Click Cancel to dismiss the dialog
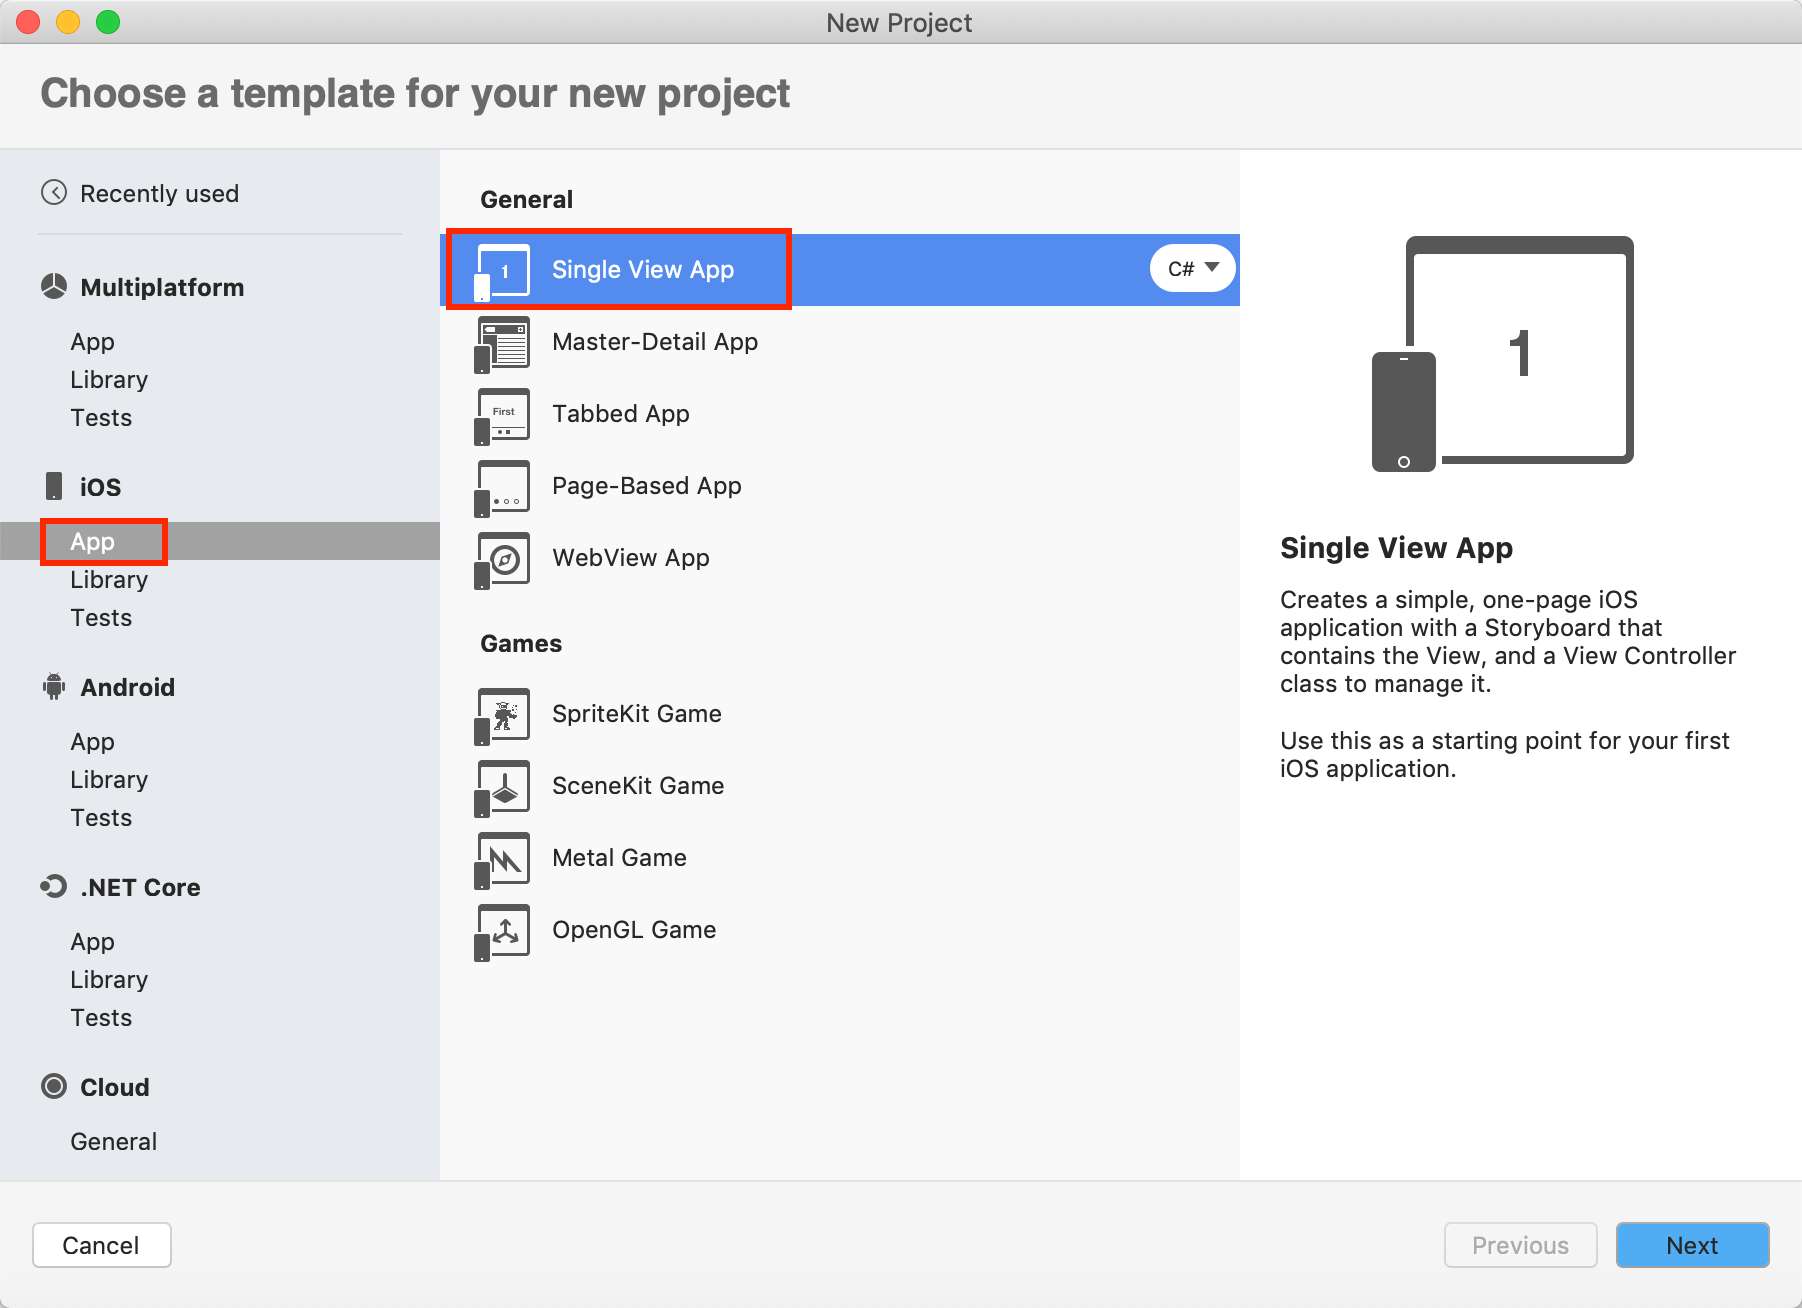 (101, 1245)
